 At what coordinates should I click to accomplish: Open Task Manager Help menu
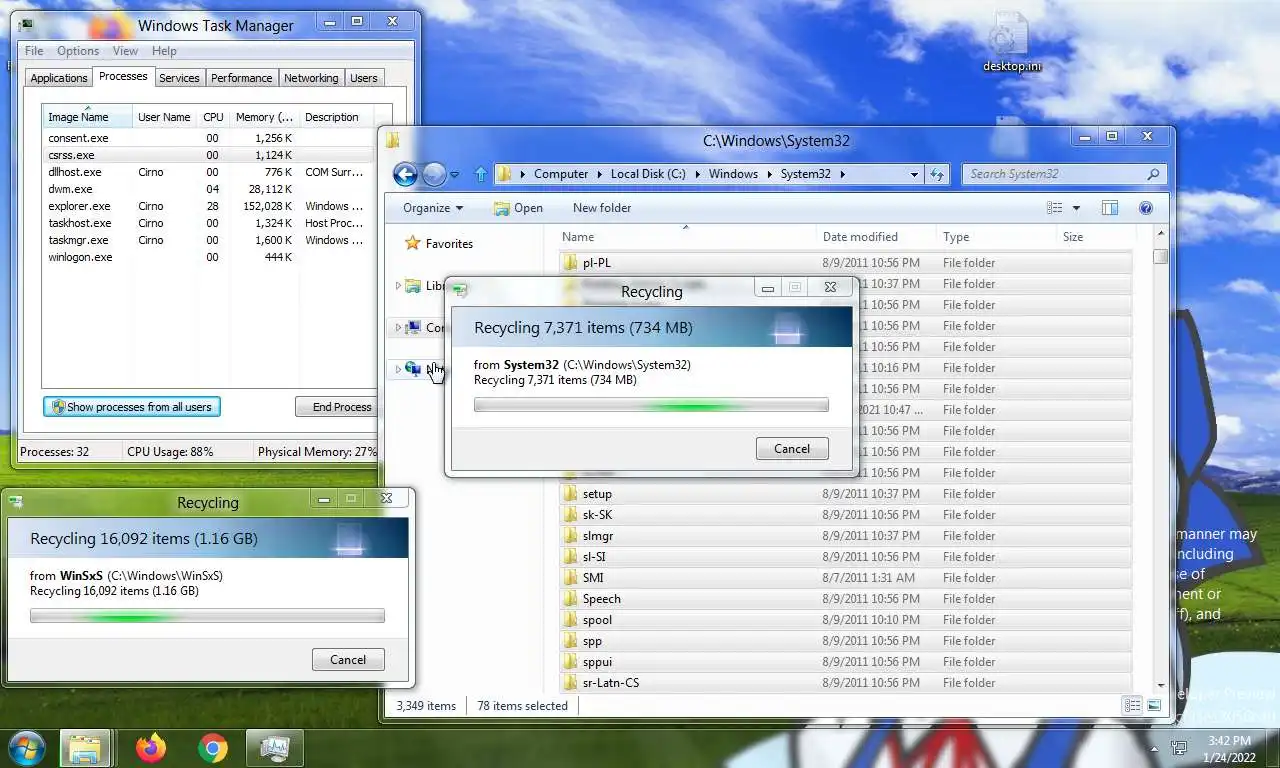tap(164, 51)
